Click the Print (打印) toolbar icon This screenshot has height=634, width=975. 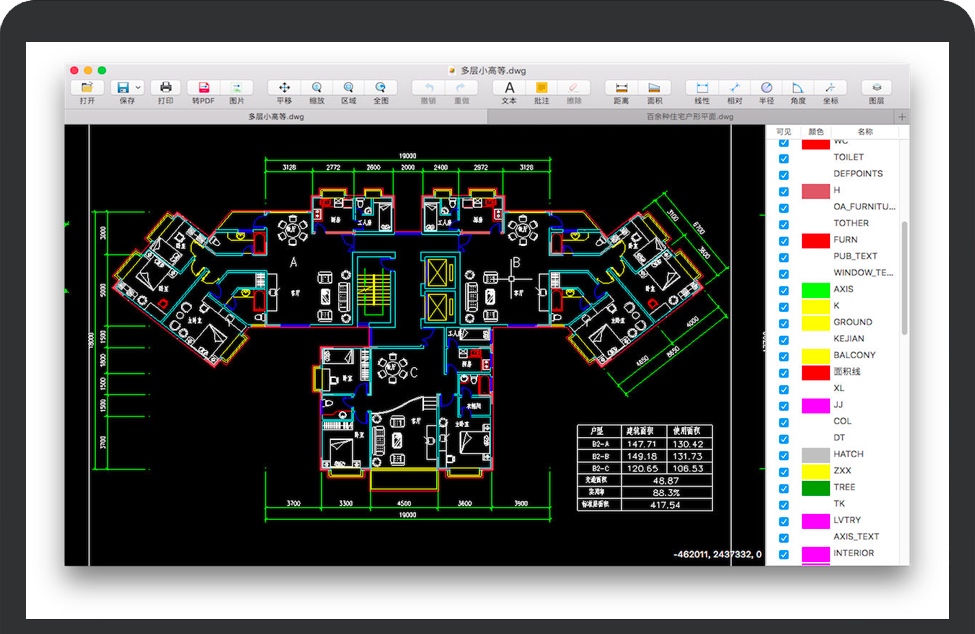[x=165, y=88]
